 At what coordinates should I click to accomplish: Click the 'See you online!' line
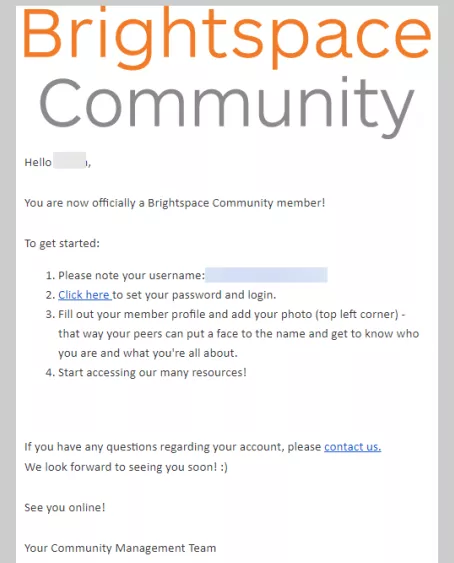pos(65,507)
